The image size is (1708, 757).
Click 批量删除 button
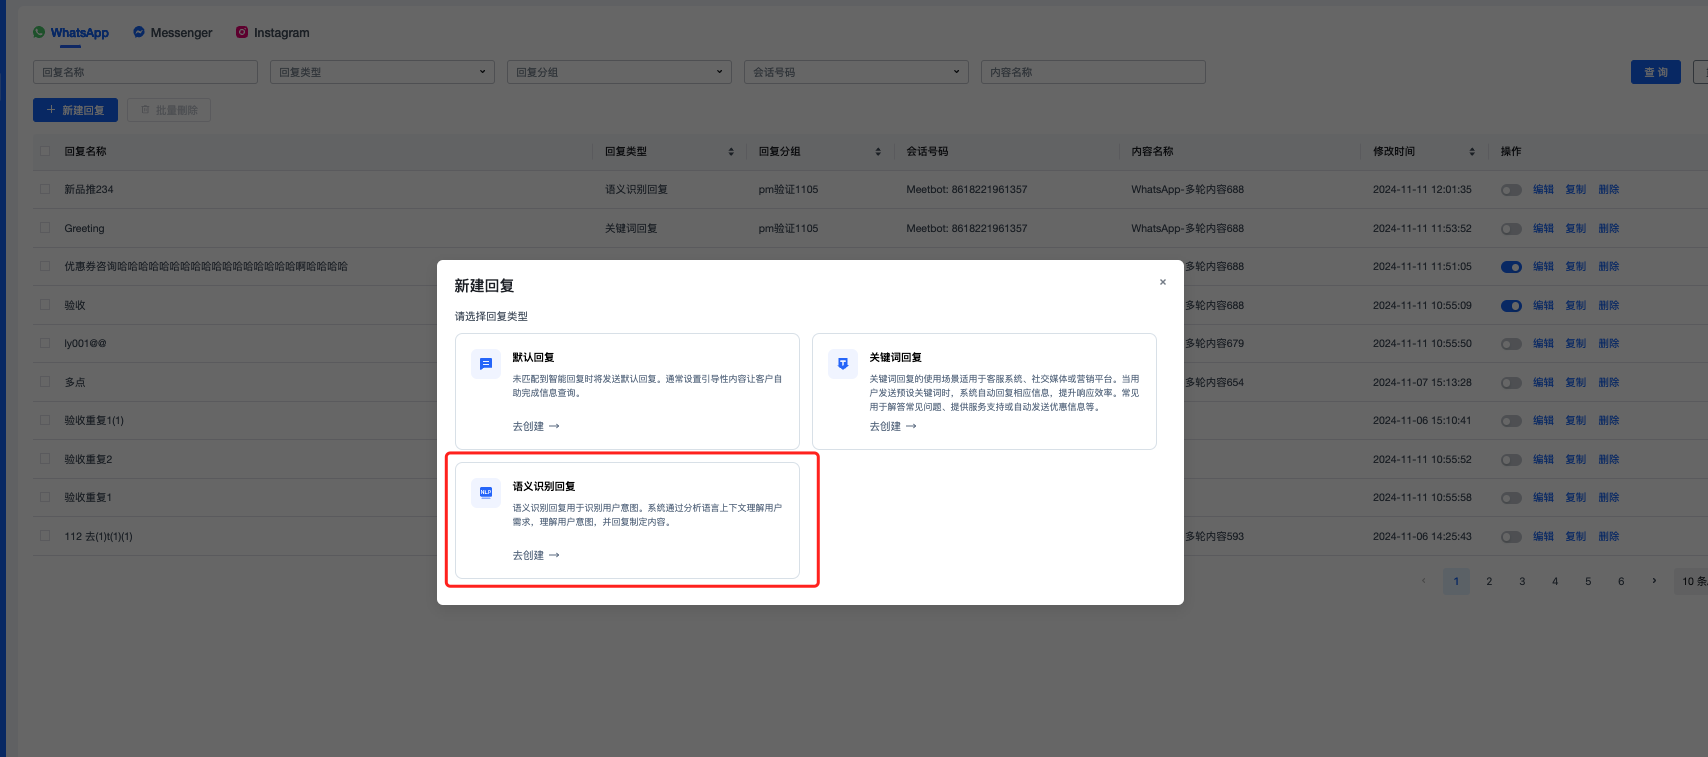[x=168, y=110]
